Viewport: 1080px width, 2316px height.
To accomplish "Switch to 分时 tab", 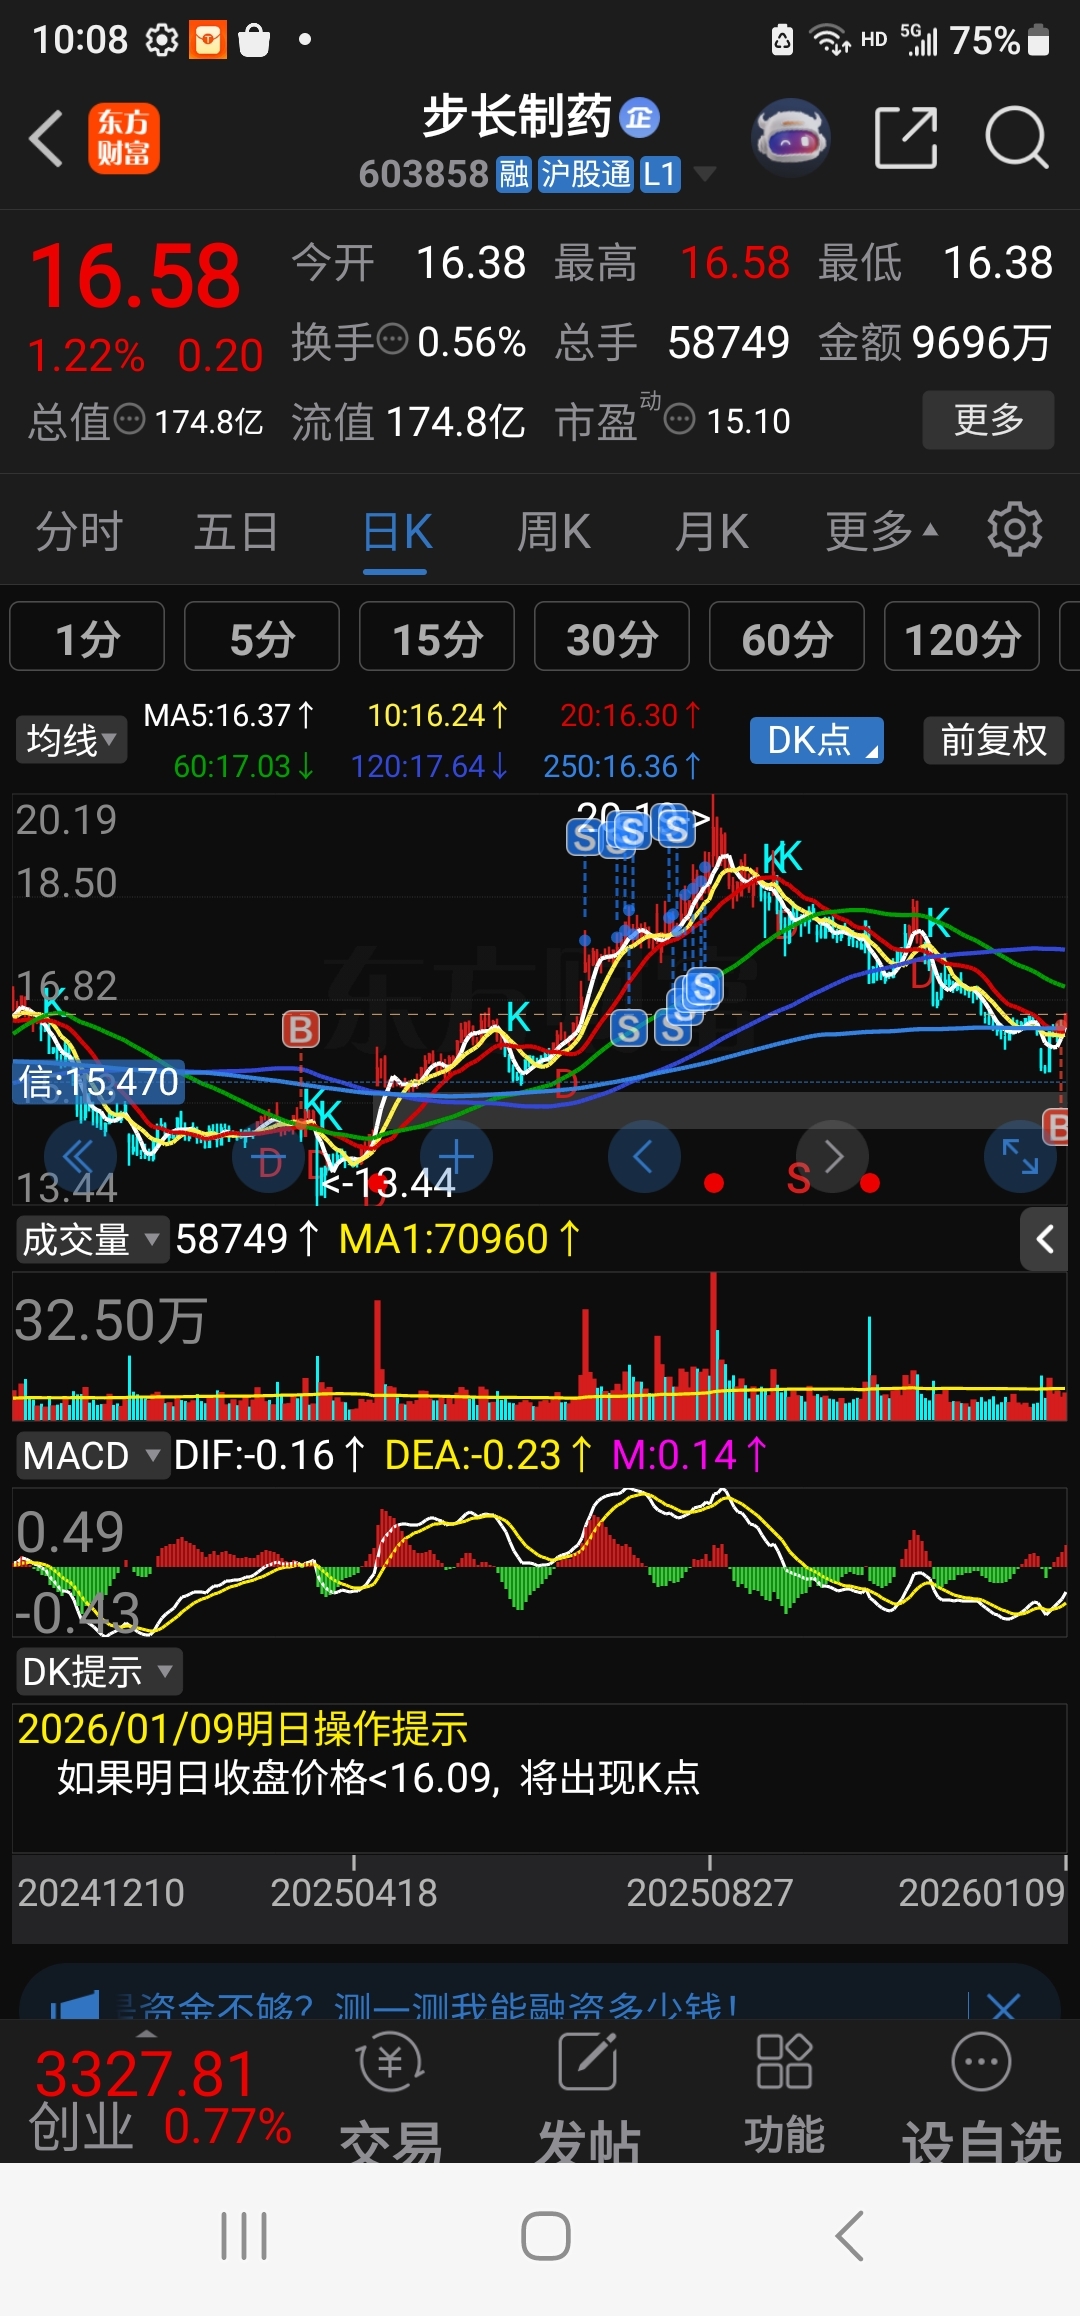I will pos(79,531).
